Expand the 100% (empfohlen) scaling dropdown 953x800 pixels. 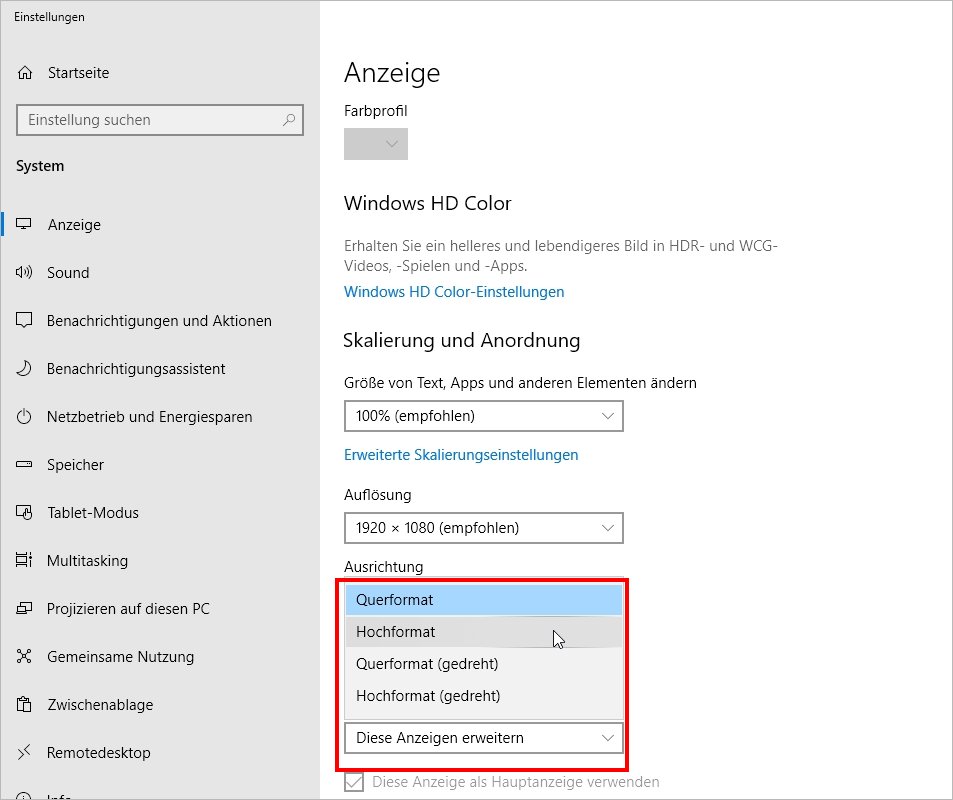[x=483, y=416]
